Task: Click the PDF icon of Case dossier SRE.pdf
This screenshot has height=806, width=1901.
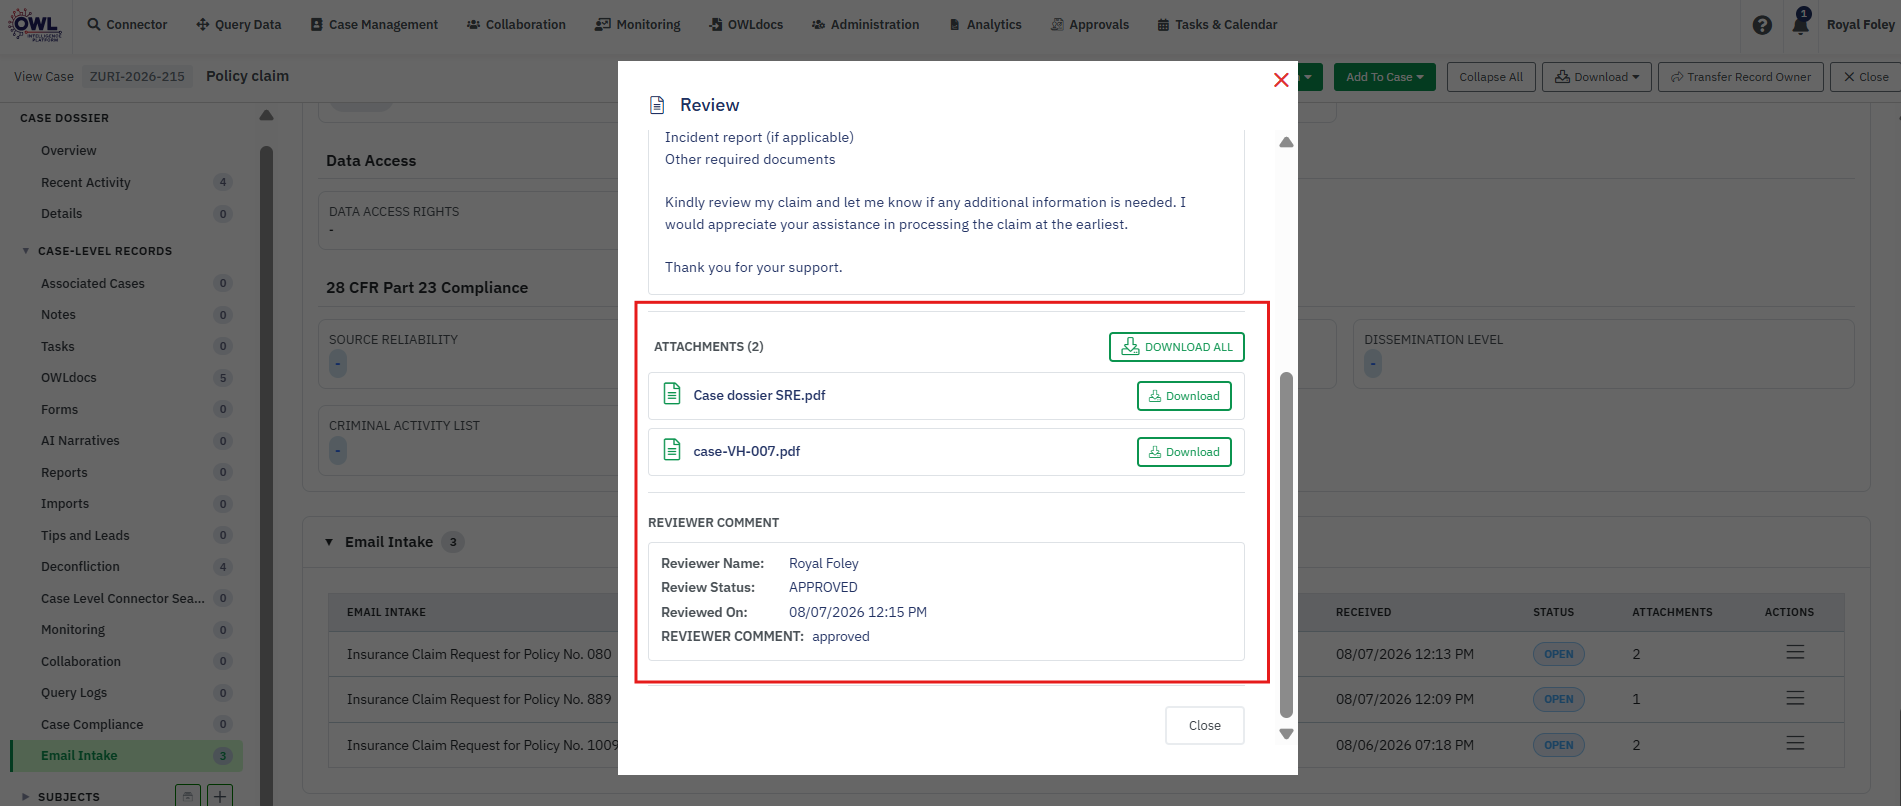Action: [x=673, y=394]
